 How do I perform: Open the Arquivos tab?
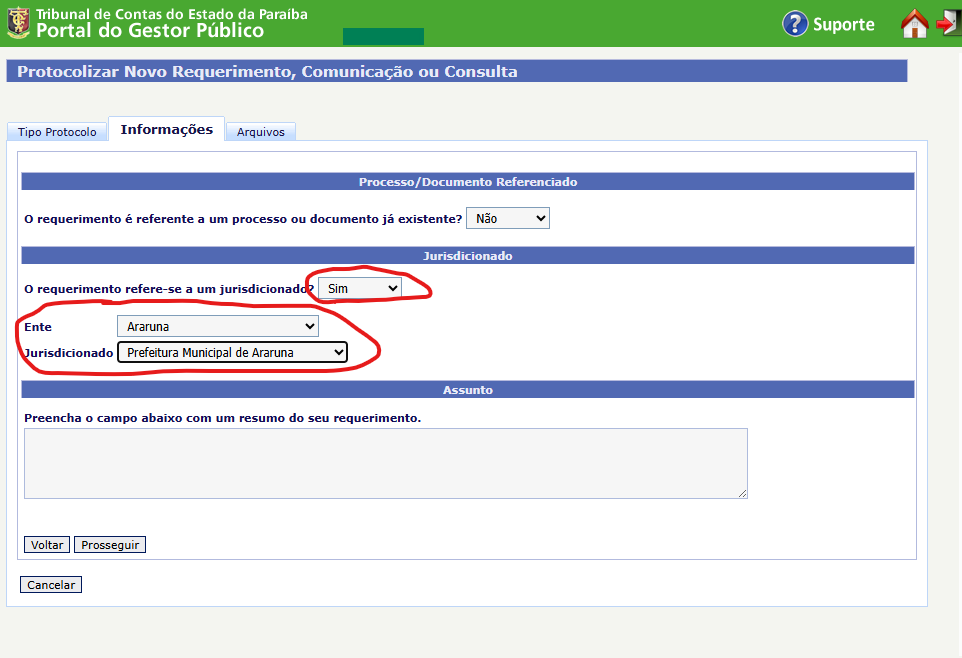click(x=261, y=132)
